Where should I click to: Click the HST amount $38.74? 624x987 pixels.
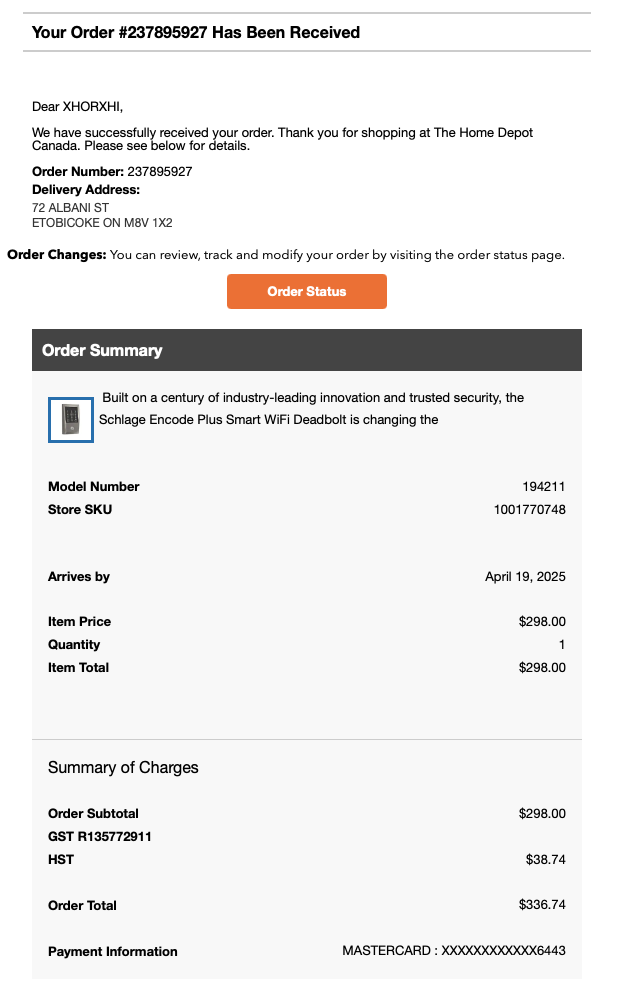click(545, 859)
